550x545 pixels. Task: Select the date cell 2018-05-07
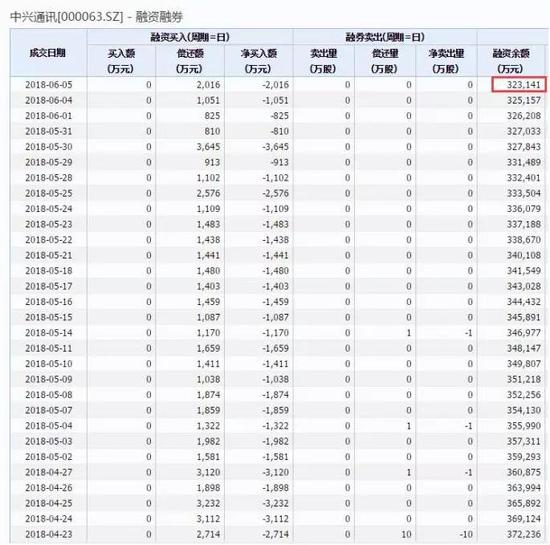point(48,410)
